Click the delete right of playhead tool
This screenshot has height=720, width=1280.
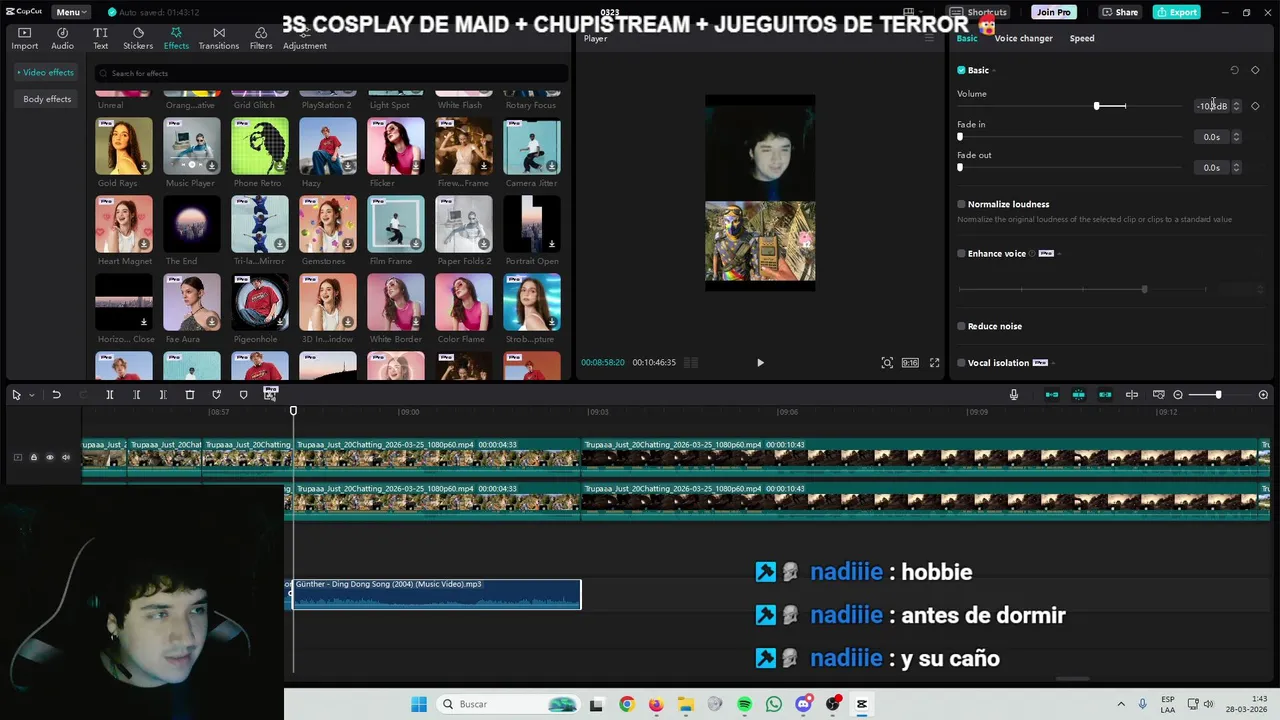pos(163,395)
